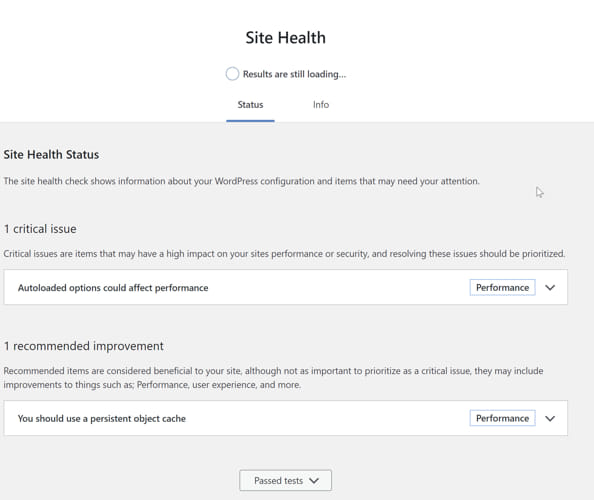Screen dimensions: 594x500
Task: Click Performance badge on object cache row
Action: [502, 418]
